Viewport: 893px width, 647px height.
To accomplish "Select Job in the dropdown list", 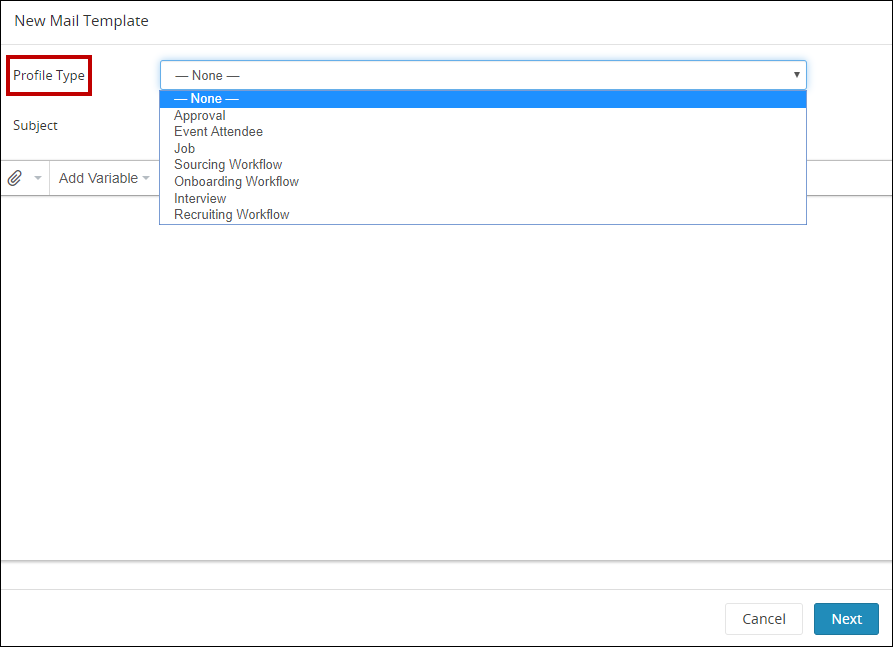I will 483,149.
